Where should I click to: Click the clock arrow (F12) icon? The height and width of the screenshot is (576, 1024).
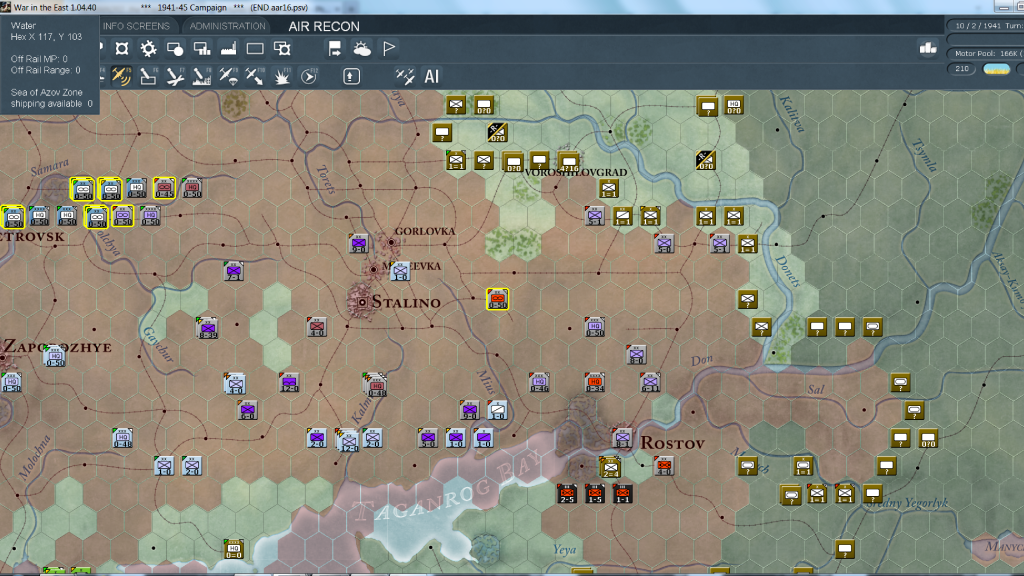pyautogui.click(x=309, y=75)
